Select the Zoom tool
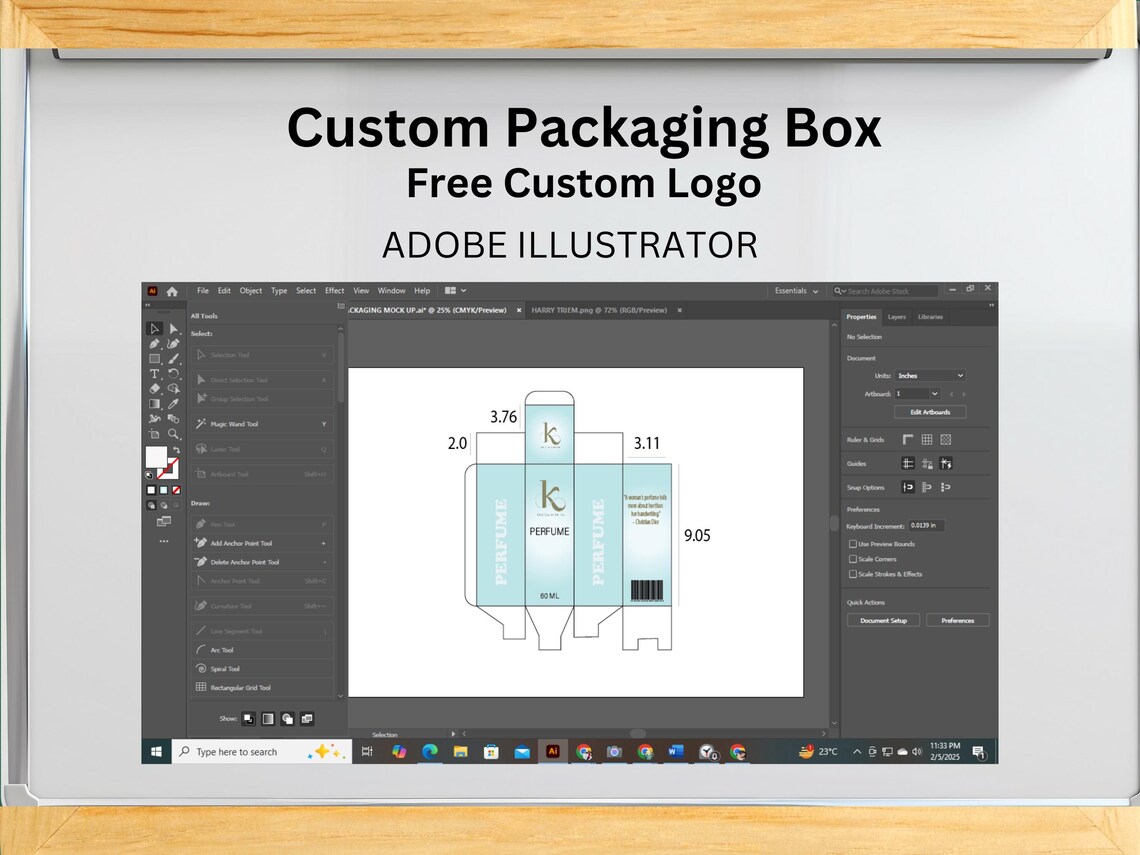This screenshot has width=1140, height=855. coord(172,435)
